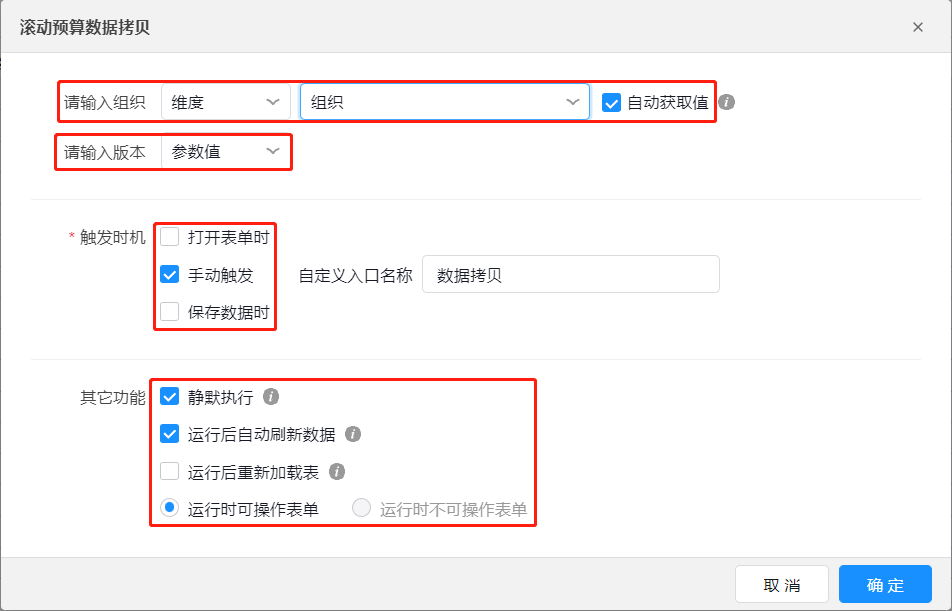Image resolution: width=952 pixels, height=611 pixels.
Task: Select the 运行时可操作表单 radio button
Action: click(170, 509)
